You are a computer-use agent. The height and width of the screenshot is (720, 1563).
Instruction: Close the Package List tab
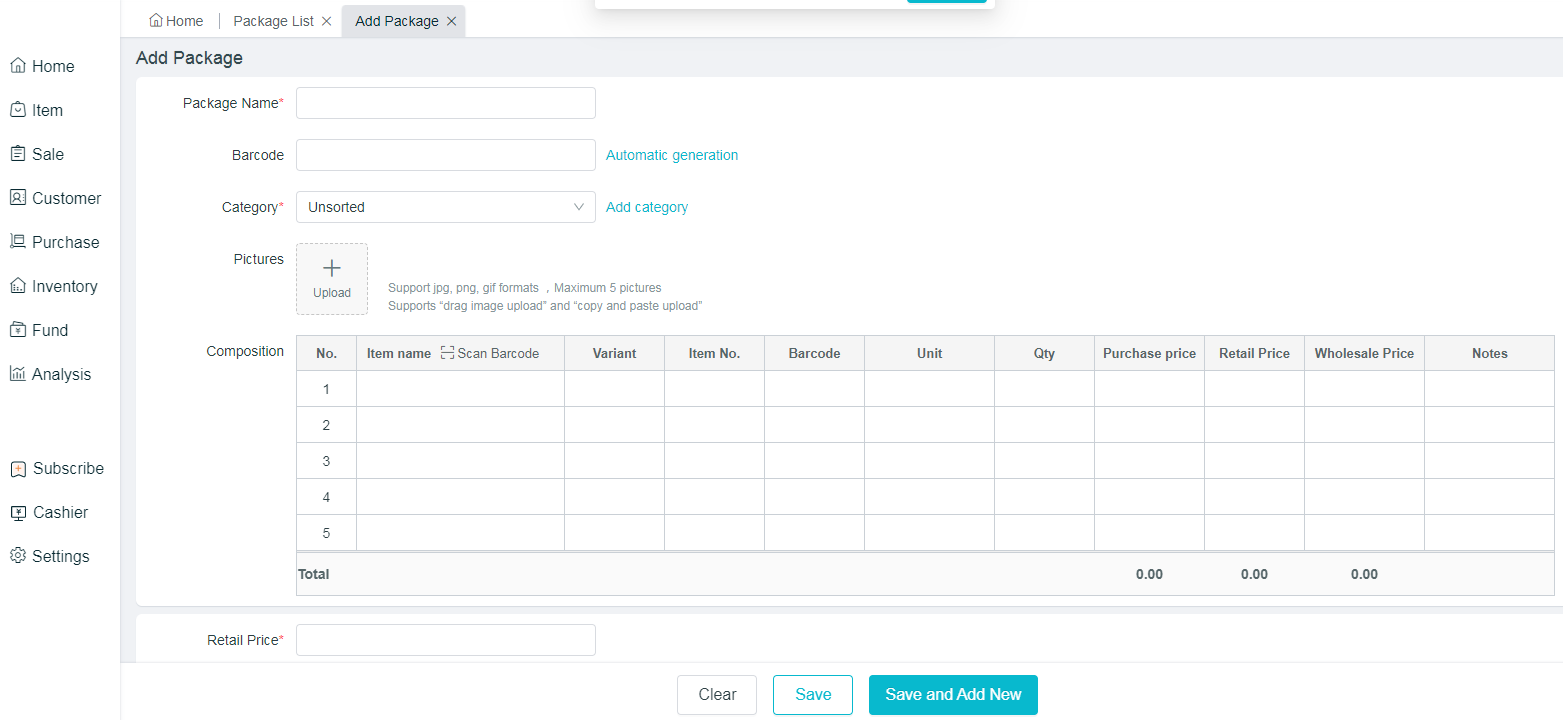point(327,21)
